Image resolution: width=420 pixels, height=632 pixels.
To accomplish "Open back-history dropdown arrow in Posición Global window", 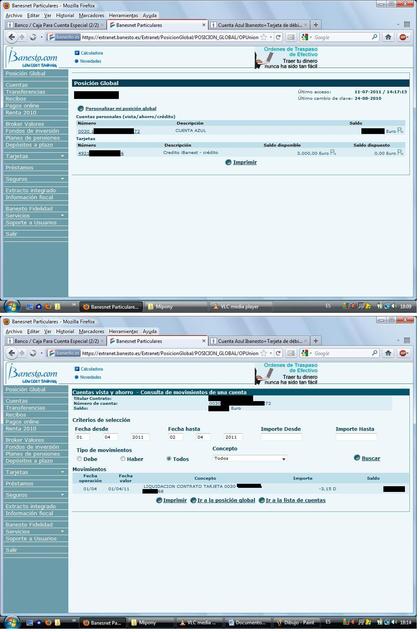I will pos(42,37).
